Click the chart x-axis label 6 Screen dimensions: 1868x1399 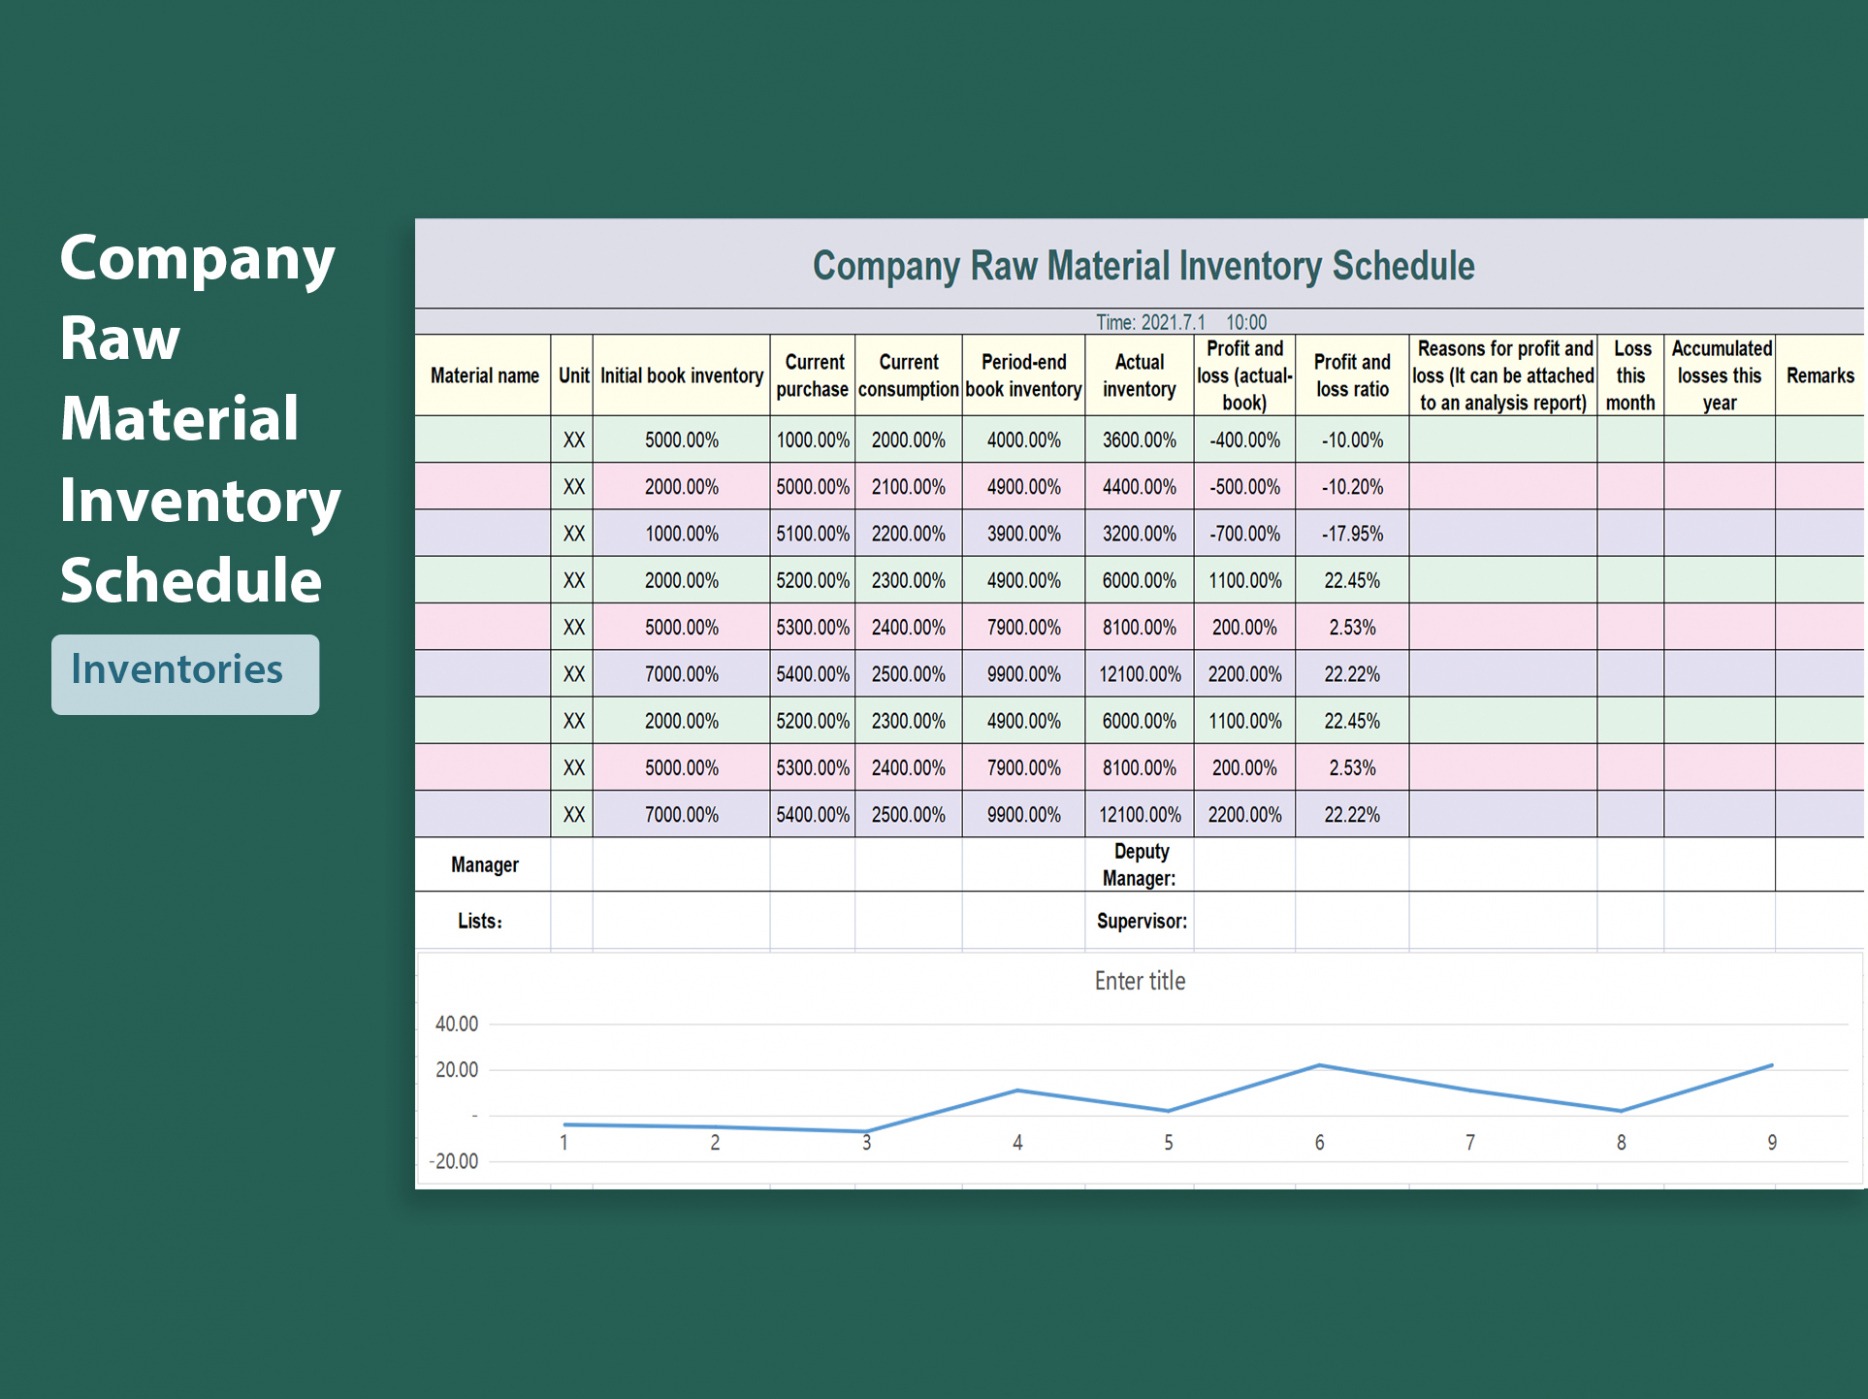(1318, 1142)
